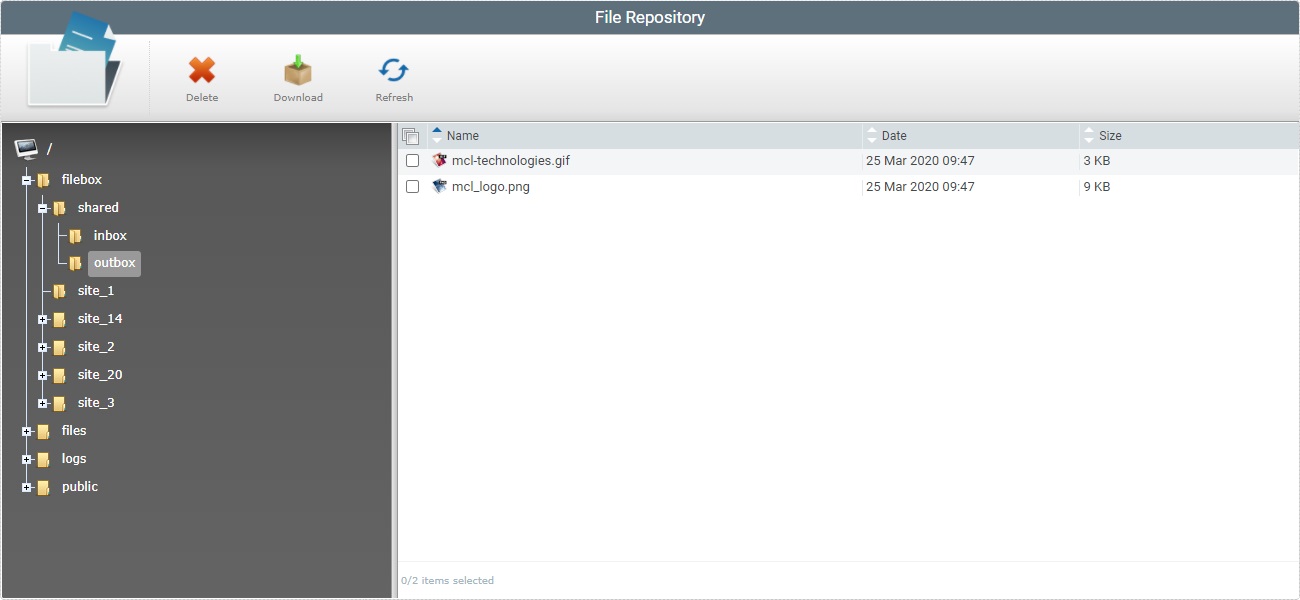The width and height of the screenshot is (1300, 600).
Task: Click the select-all control in the list header
Action: pos(412,134)
